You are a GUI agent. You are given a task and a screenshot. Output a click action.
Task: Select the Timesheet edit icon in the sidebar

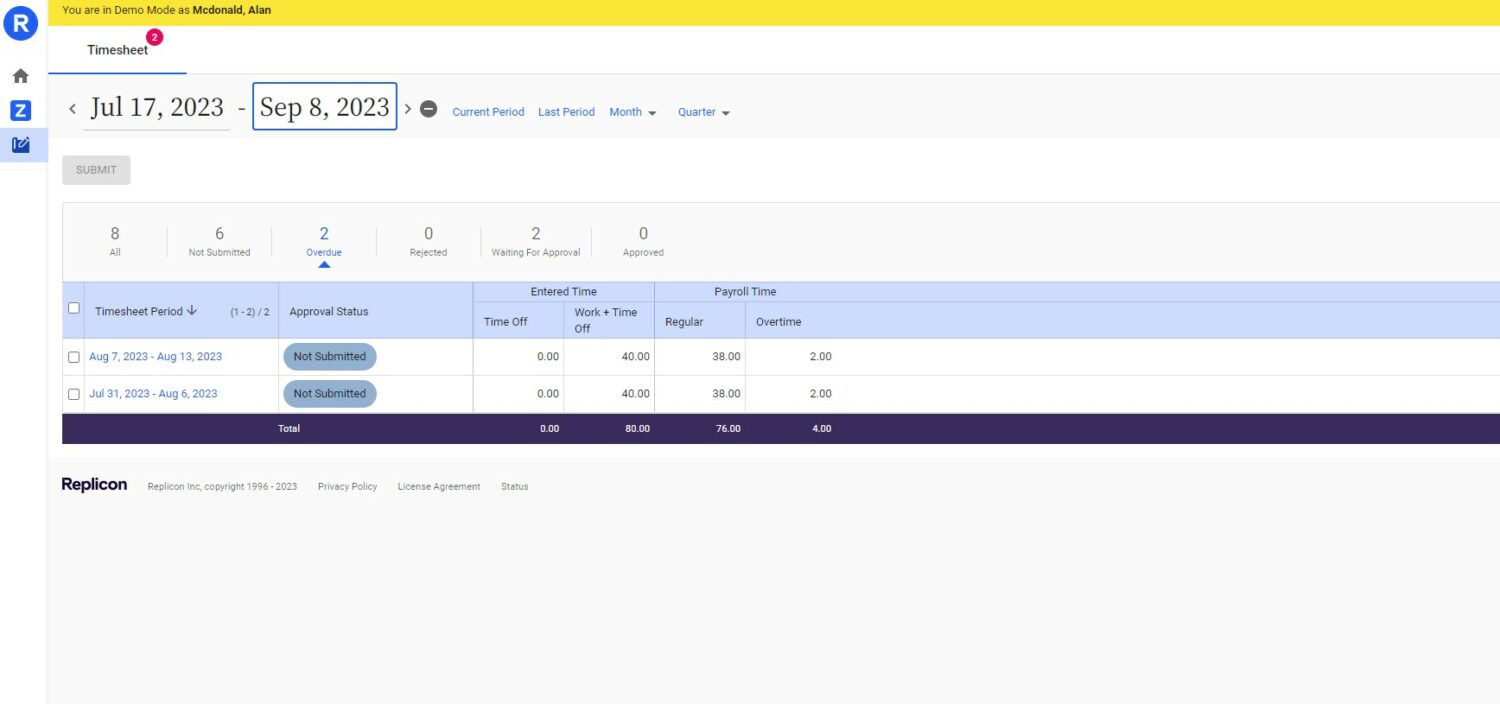click(x=20, y=144)
